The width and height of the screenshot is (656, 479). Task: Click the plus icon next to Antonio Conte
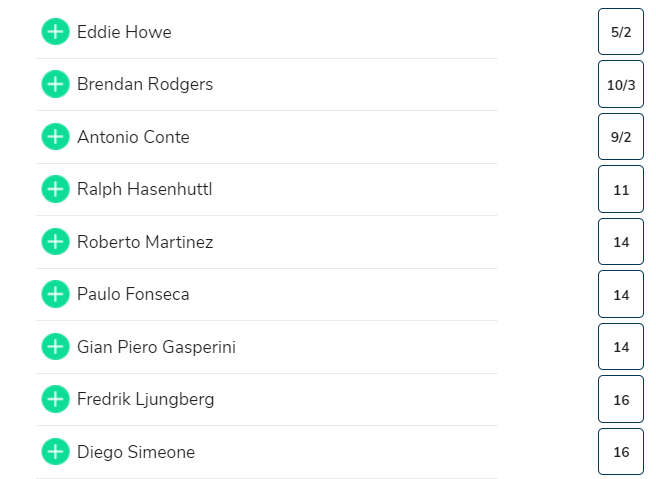coord(55,137)
